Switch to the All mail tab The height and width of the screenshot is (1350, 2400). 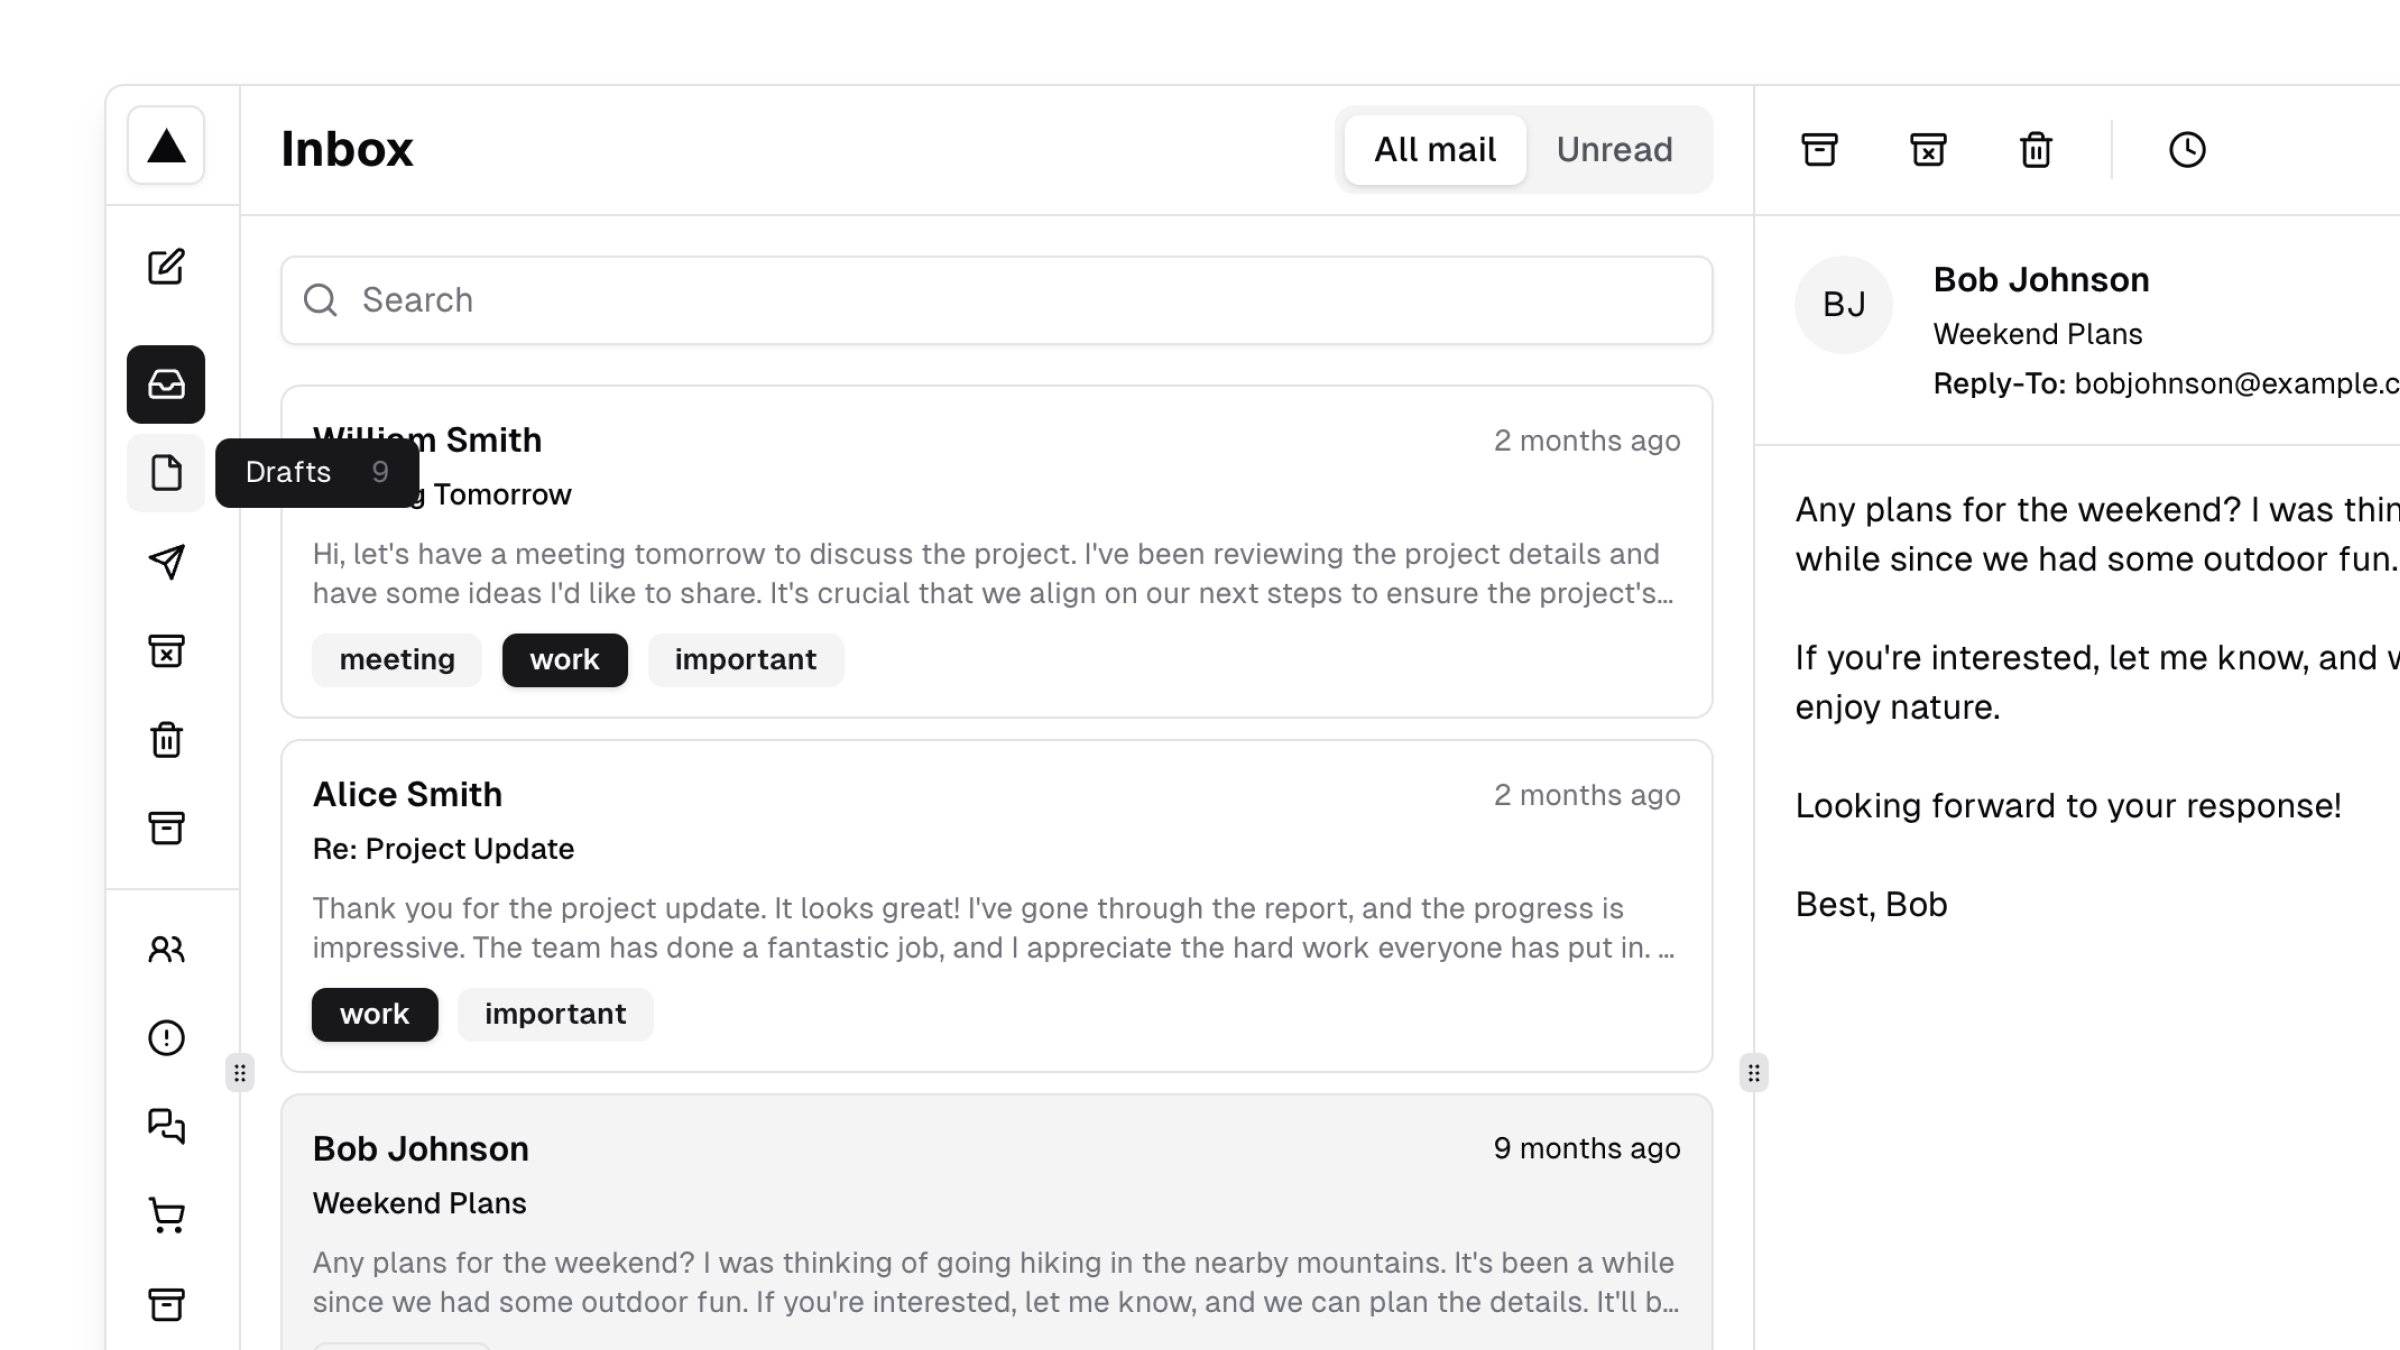click(x=1434, y=148)
